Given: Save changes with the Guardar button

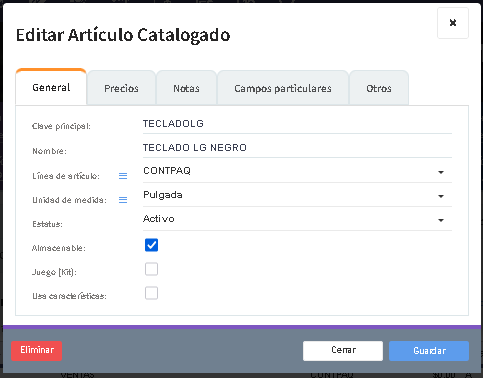Looking at the screenshot, I should 429,351.
